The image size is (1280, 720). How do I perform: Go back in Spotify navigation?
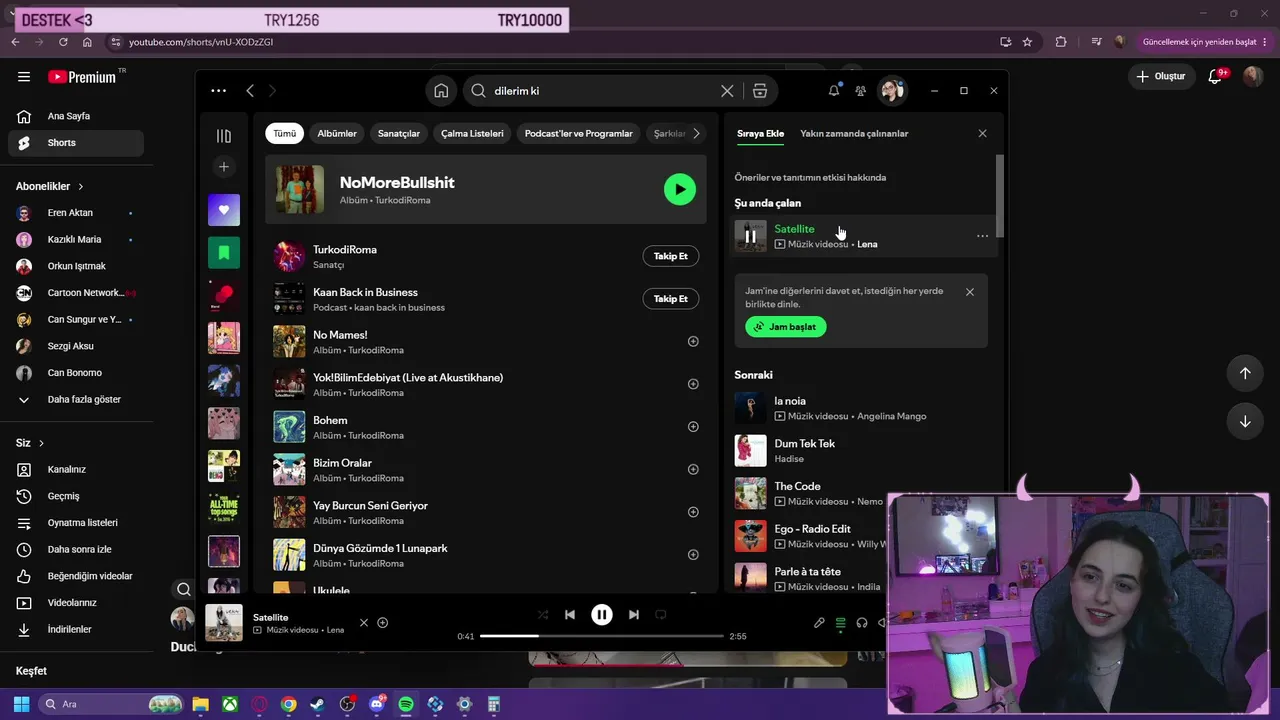pos(250,91)
